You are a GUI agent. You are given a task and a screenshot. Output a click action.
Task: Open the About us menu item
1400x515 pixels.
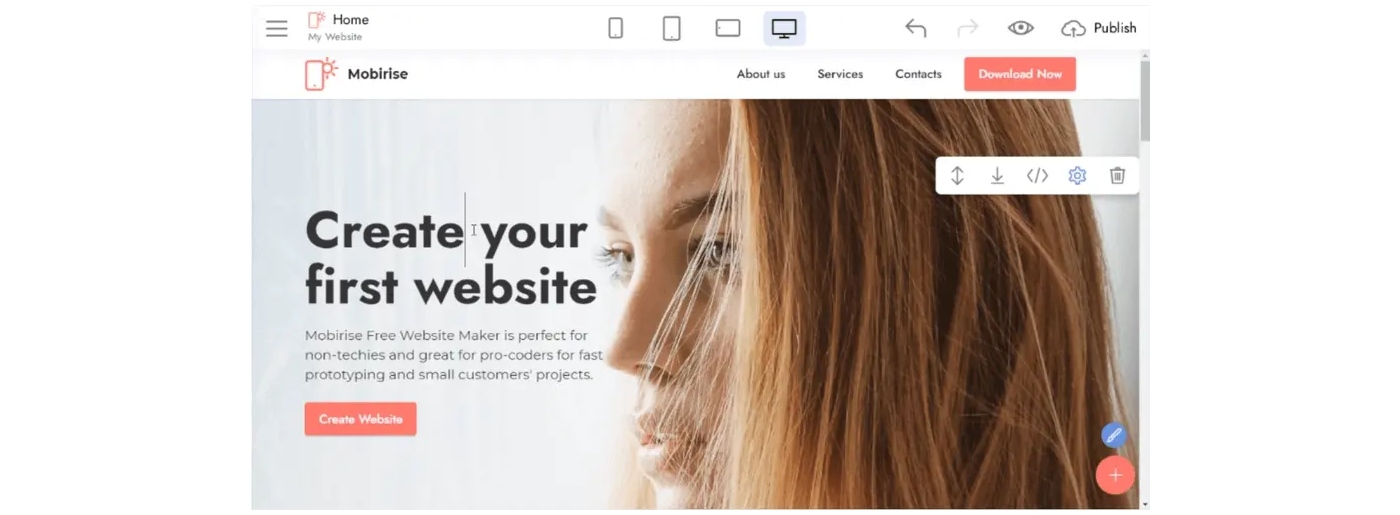coord(761,74)
